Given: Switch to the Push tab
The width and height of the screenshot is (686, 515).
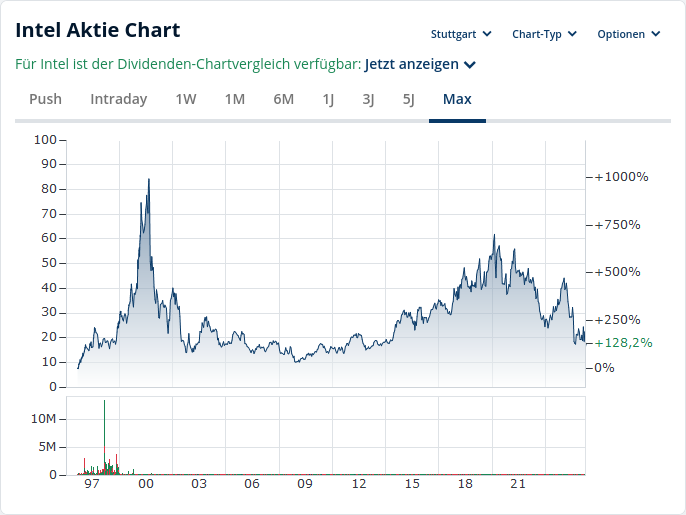Looking at the screenshot, I should coord(46,99).
